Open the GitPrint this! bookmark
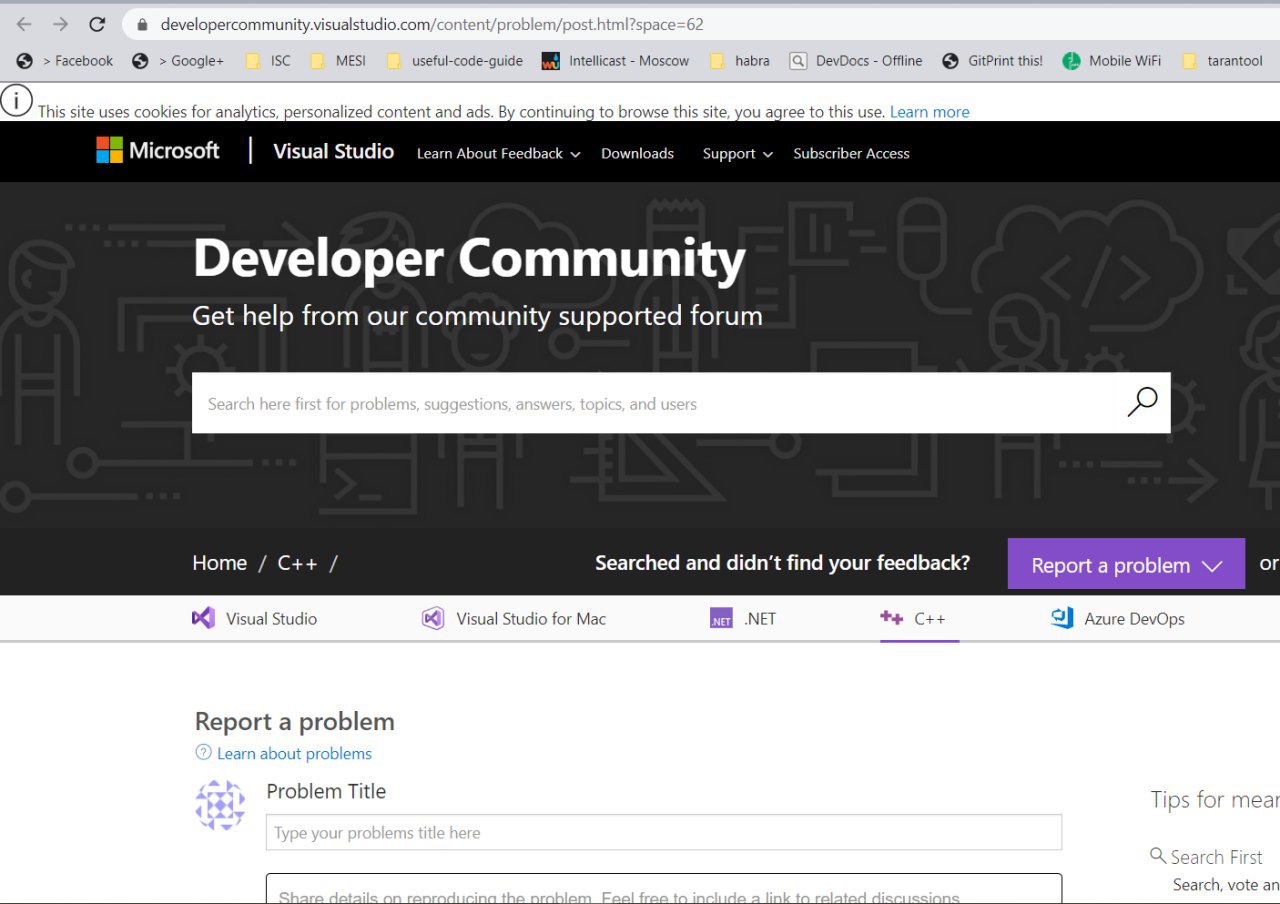Viewport: 1280px width, 904px height. pyautogui.click(x=993, y=61)
